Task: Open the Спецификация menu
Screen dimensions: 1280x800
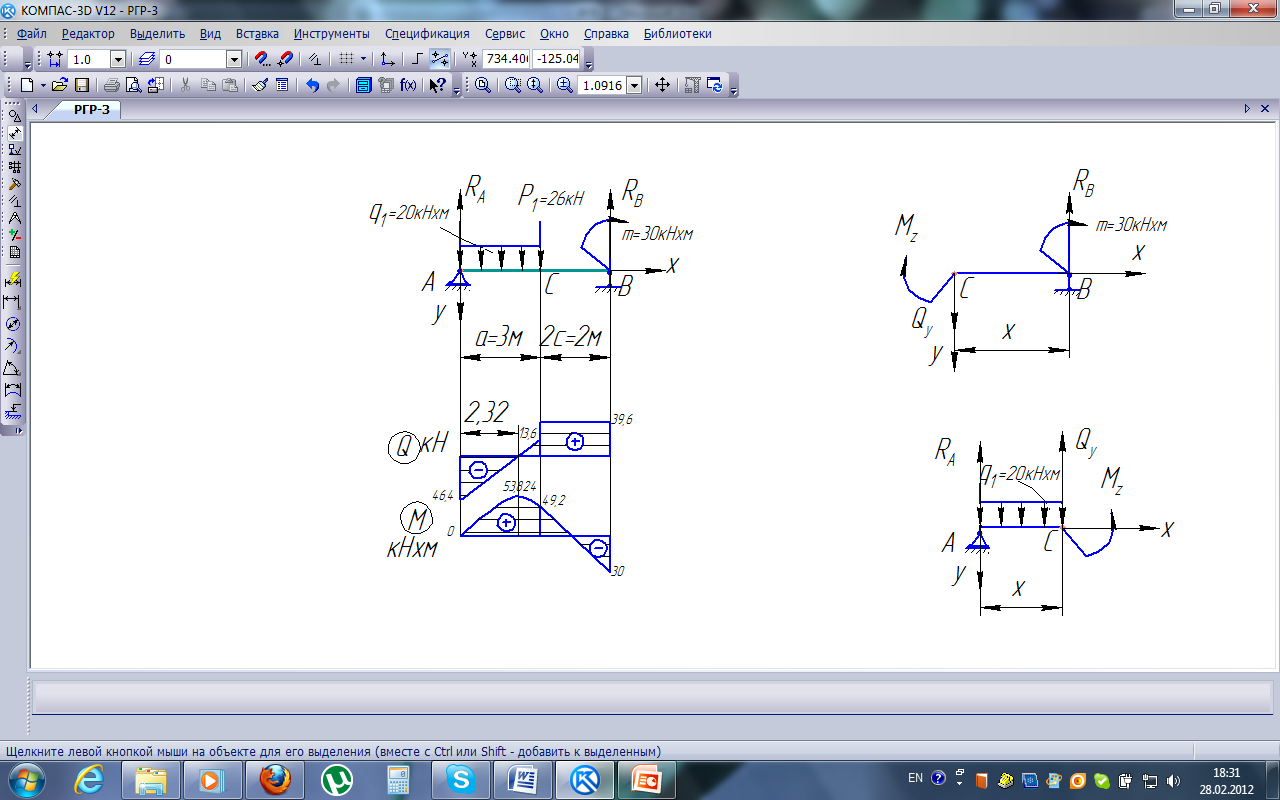Action: tap(427, 33)
